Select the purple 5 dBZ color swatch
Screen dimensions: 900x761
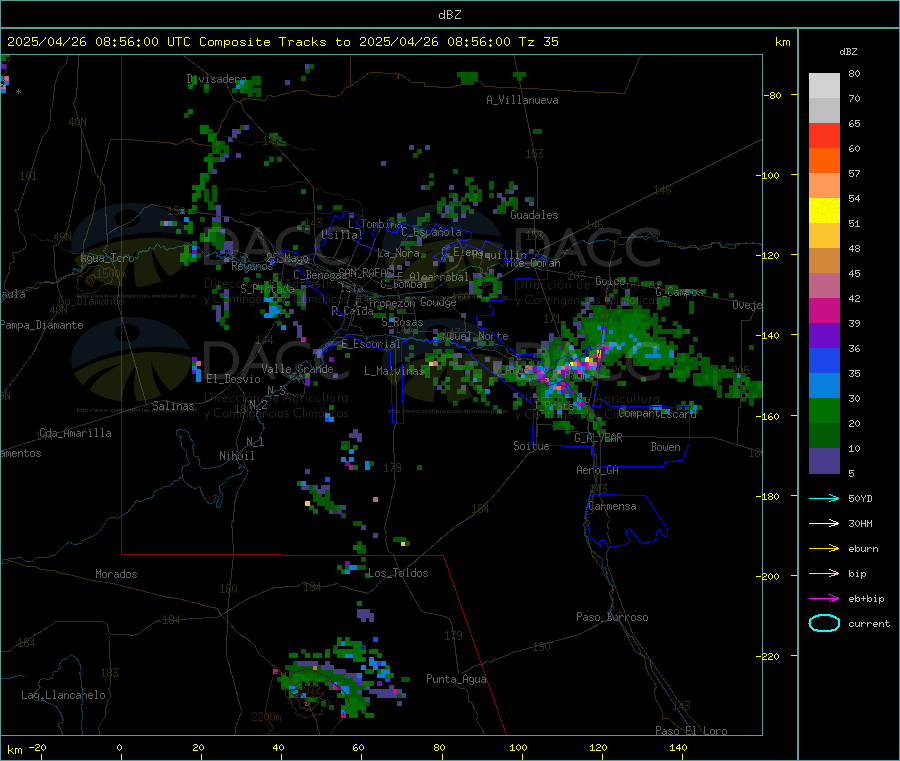pyautogui.click(x=824, y=461)
